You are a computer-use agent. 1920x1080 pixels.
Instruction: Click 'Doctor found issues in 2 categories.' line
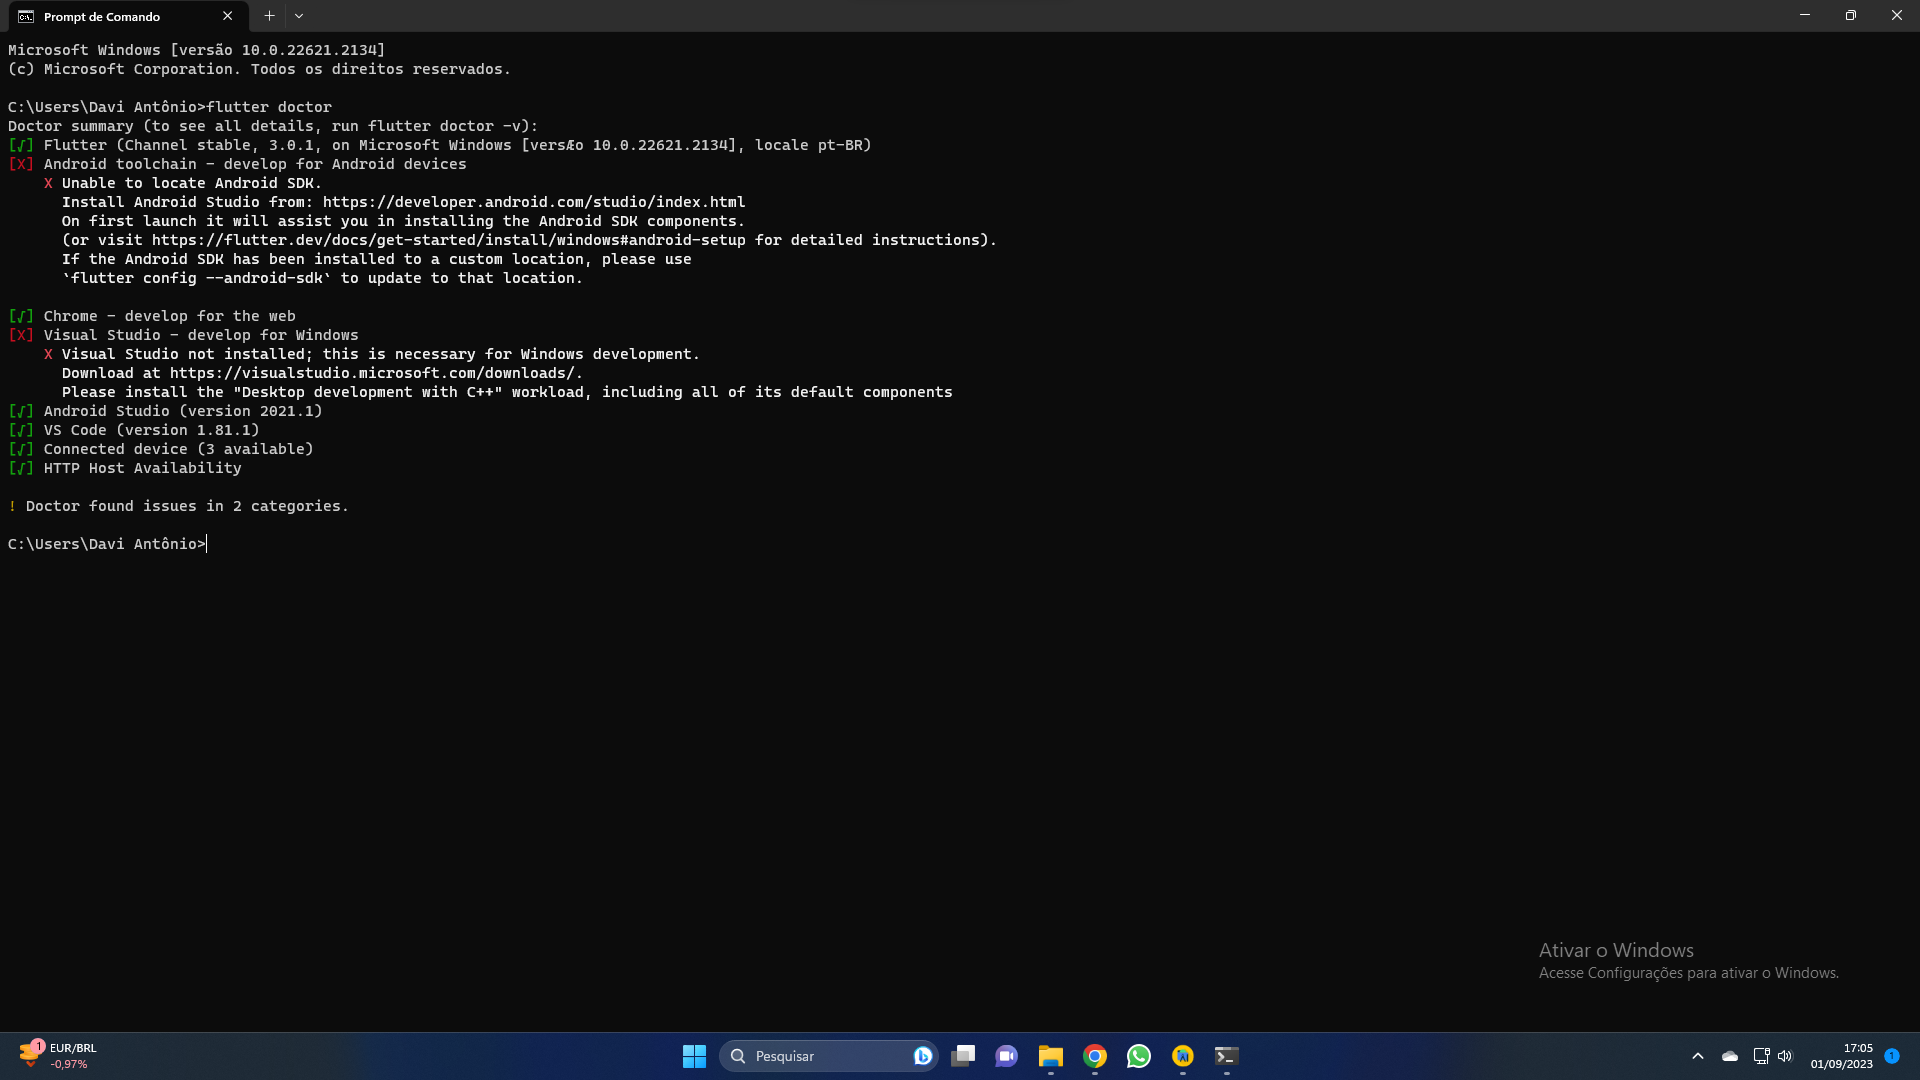coord(187,506)
